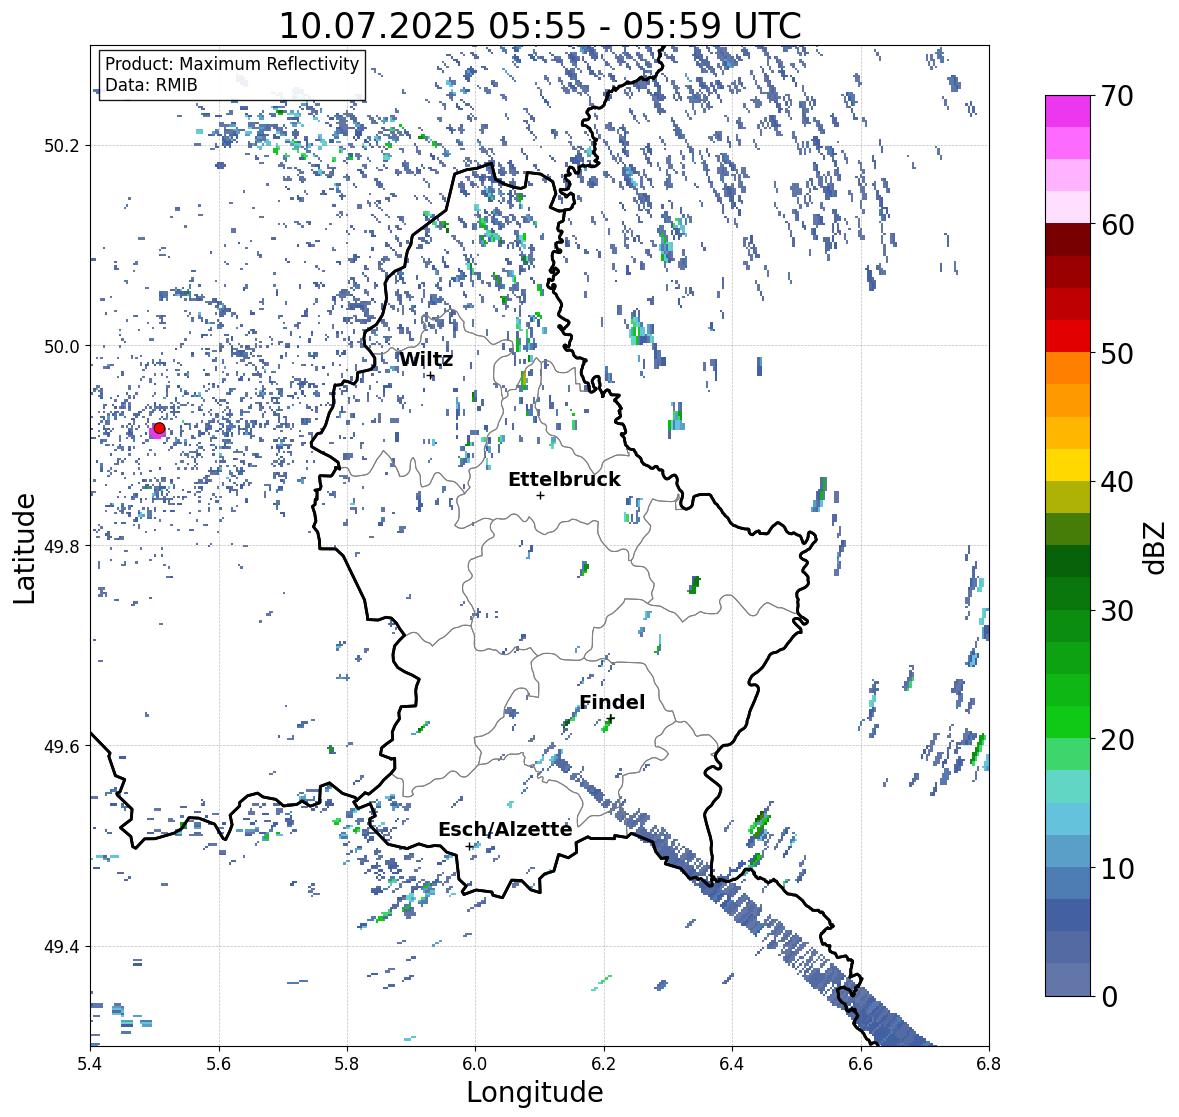The width and height of the screenshot is (1179, 1117).
Task: Click the plot title '10.07.2025 05:55 - 05:59 UTC'
Action: click(x=540, y=26)
